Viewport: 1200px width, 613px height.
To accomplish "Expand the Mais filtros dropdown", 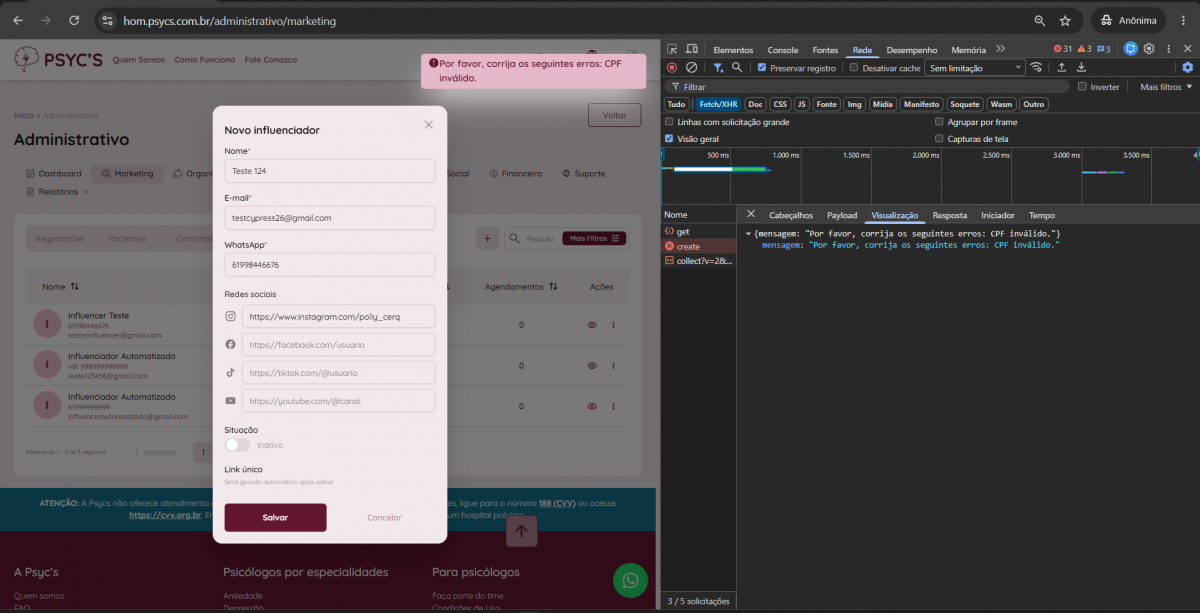I will coord(1166,87).
